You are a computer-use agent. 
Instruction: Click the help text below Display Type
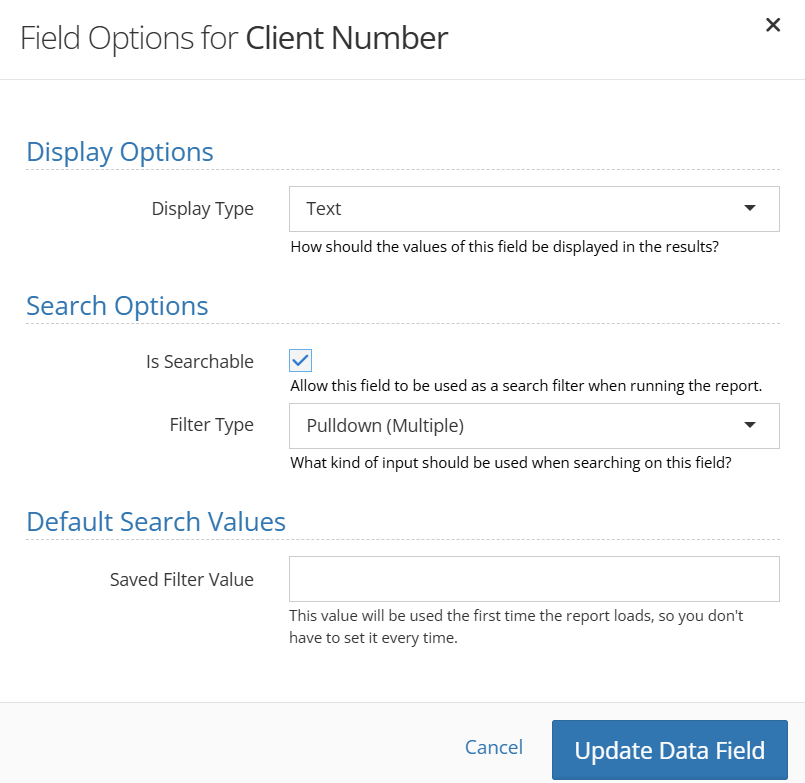504,246
